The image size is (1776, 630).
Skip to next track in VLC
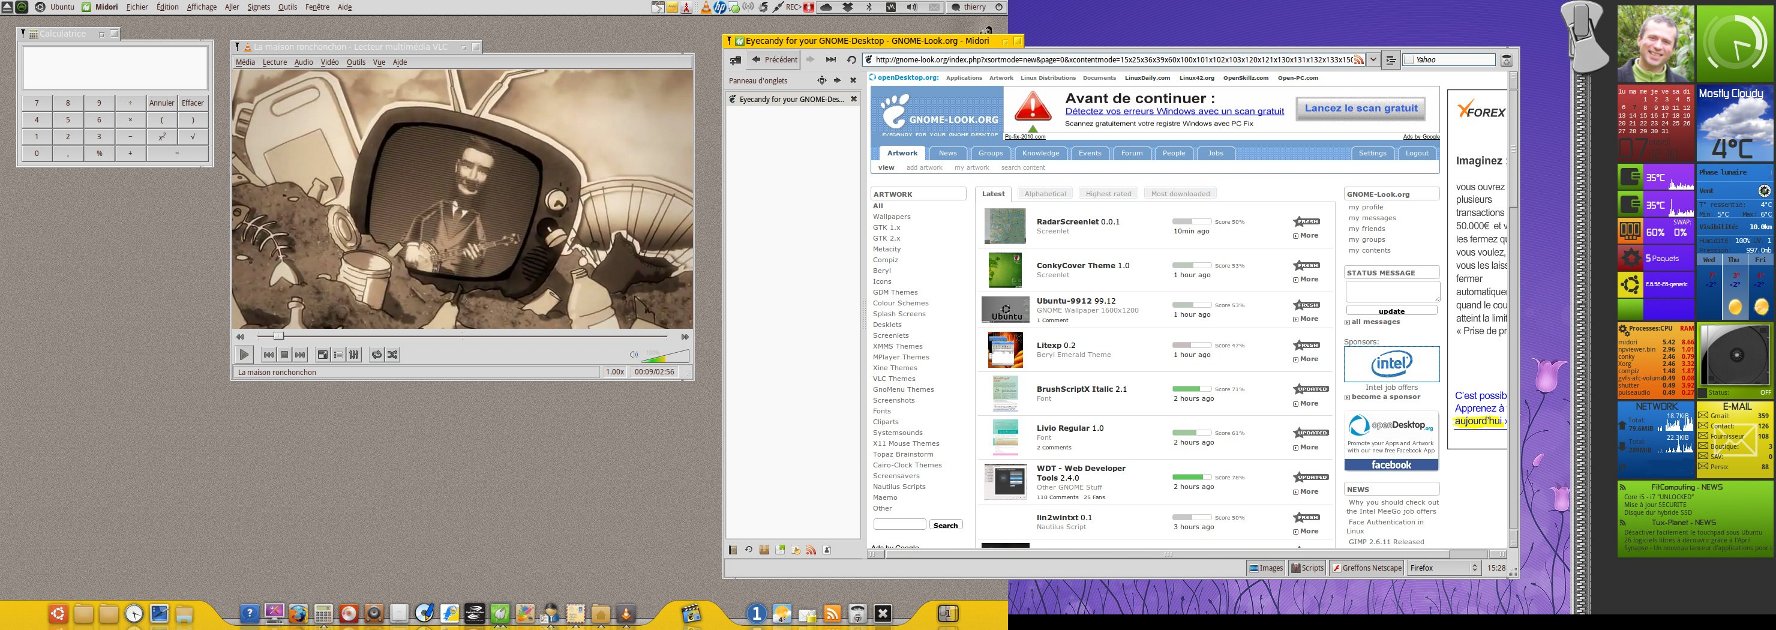click(x=300, y=354)
